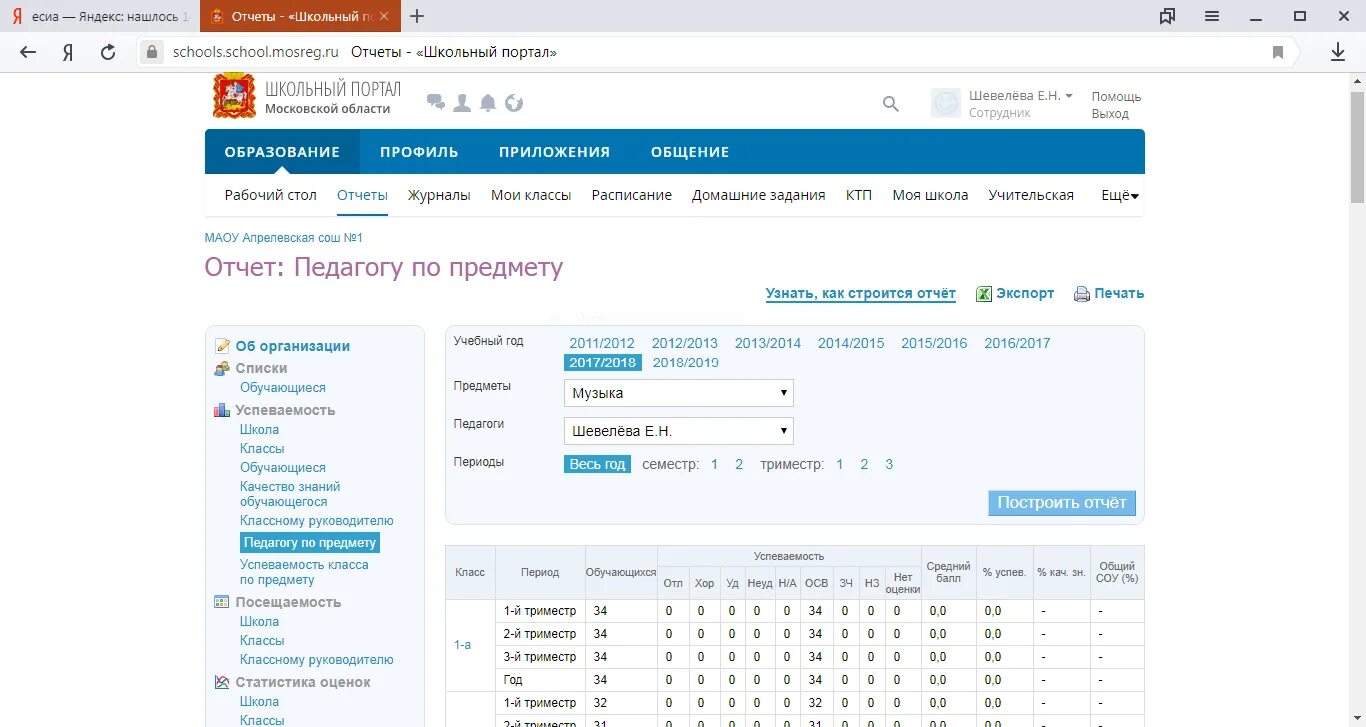
Task: Open notifications bell icon
Action: coord(488,102)
